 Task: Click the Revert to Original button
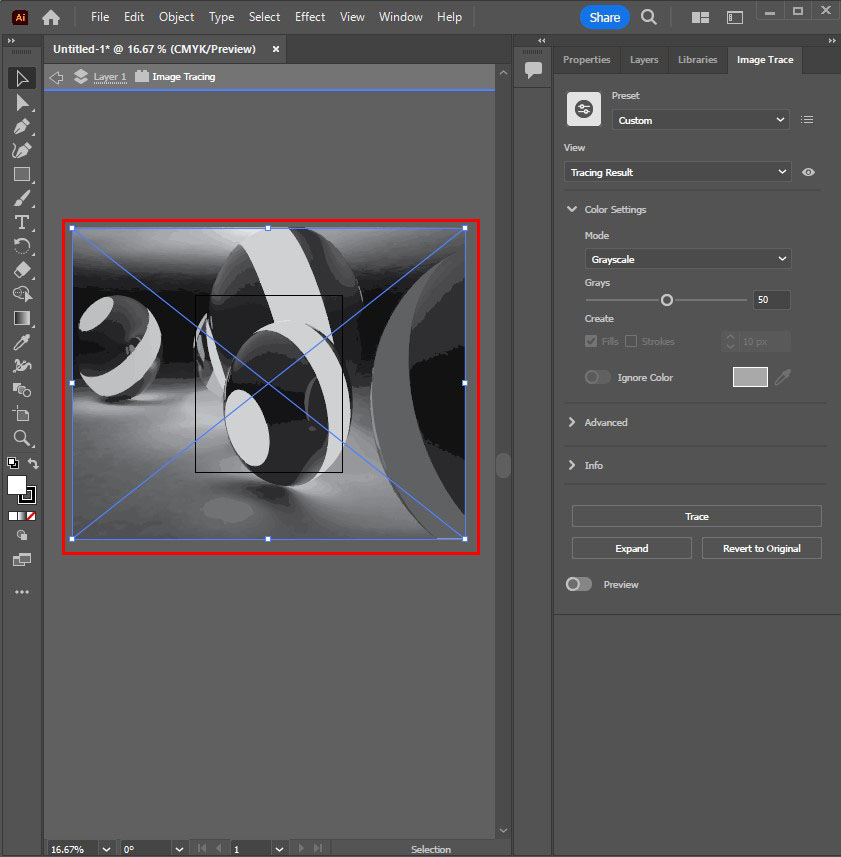(x=759, y=548)
